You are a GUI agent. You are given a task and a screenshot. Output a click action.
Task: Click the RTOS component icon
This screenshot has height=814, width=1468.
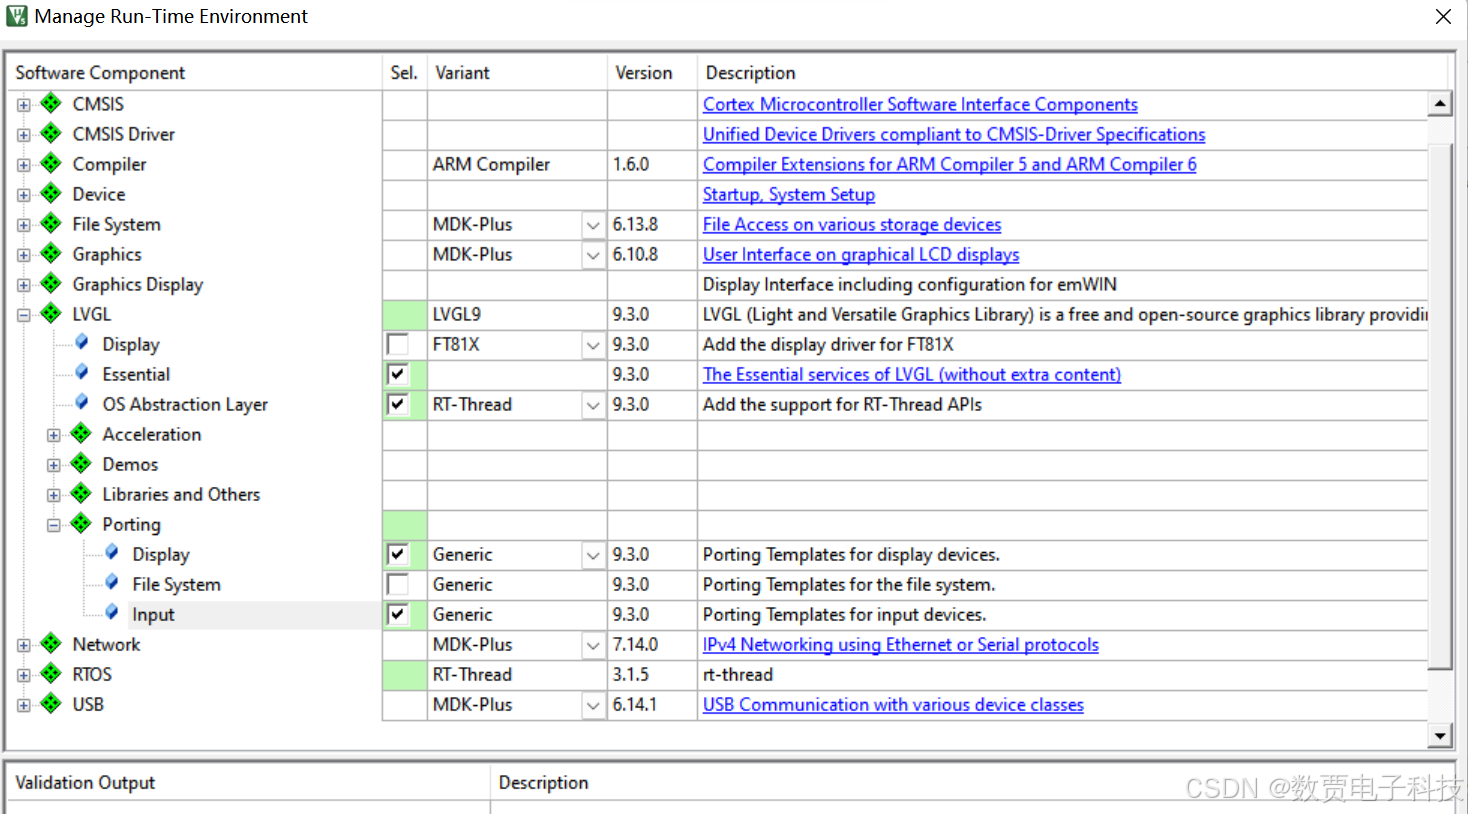[x=51, y=673]
